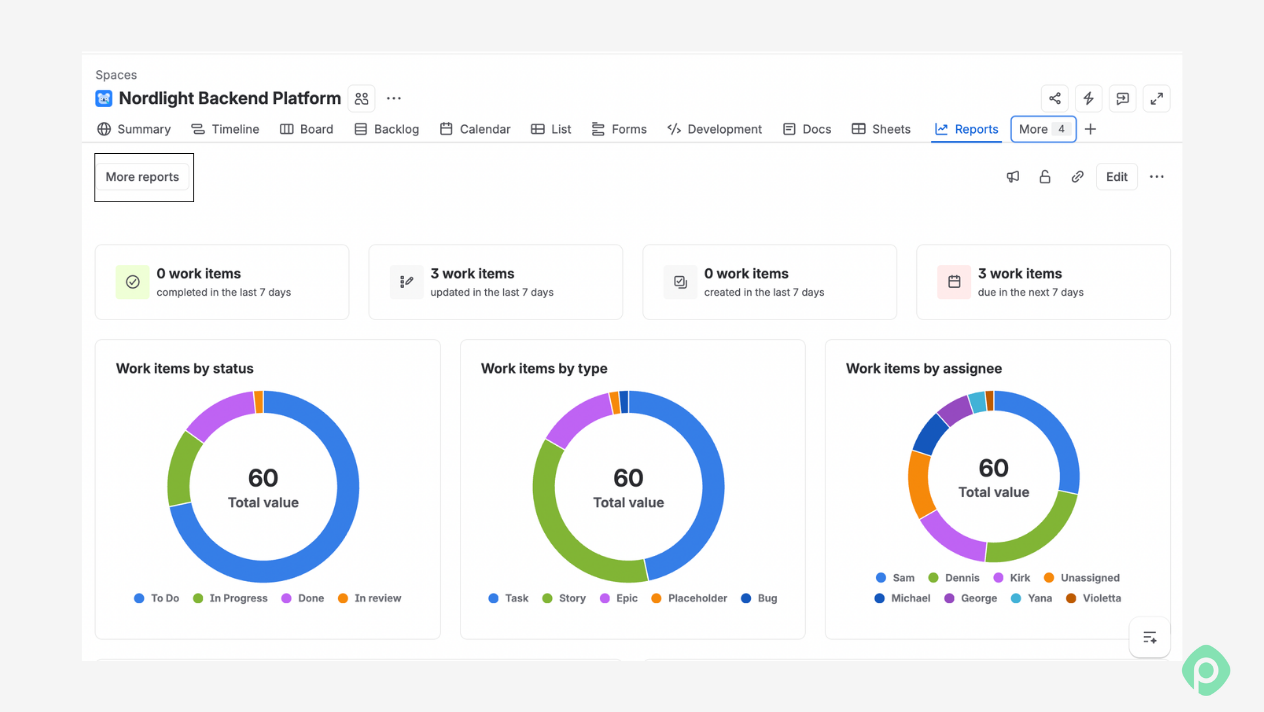
Task: Switch to the Development tab
Action: tap(715, 129)
